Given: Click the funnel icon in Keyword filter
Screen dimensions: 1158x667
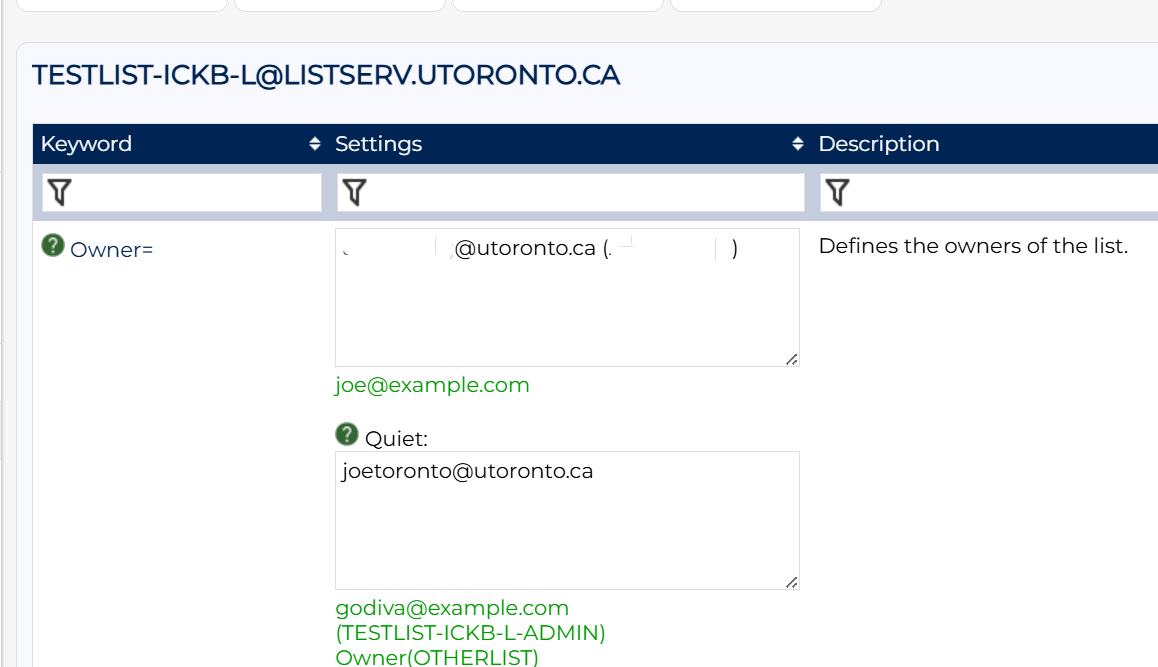Looking at the screenshot, I should (59, 192).
